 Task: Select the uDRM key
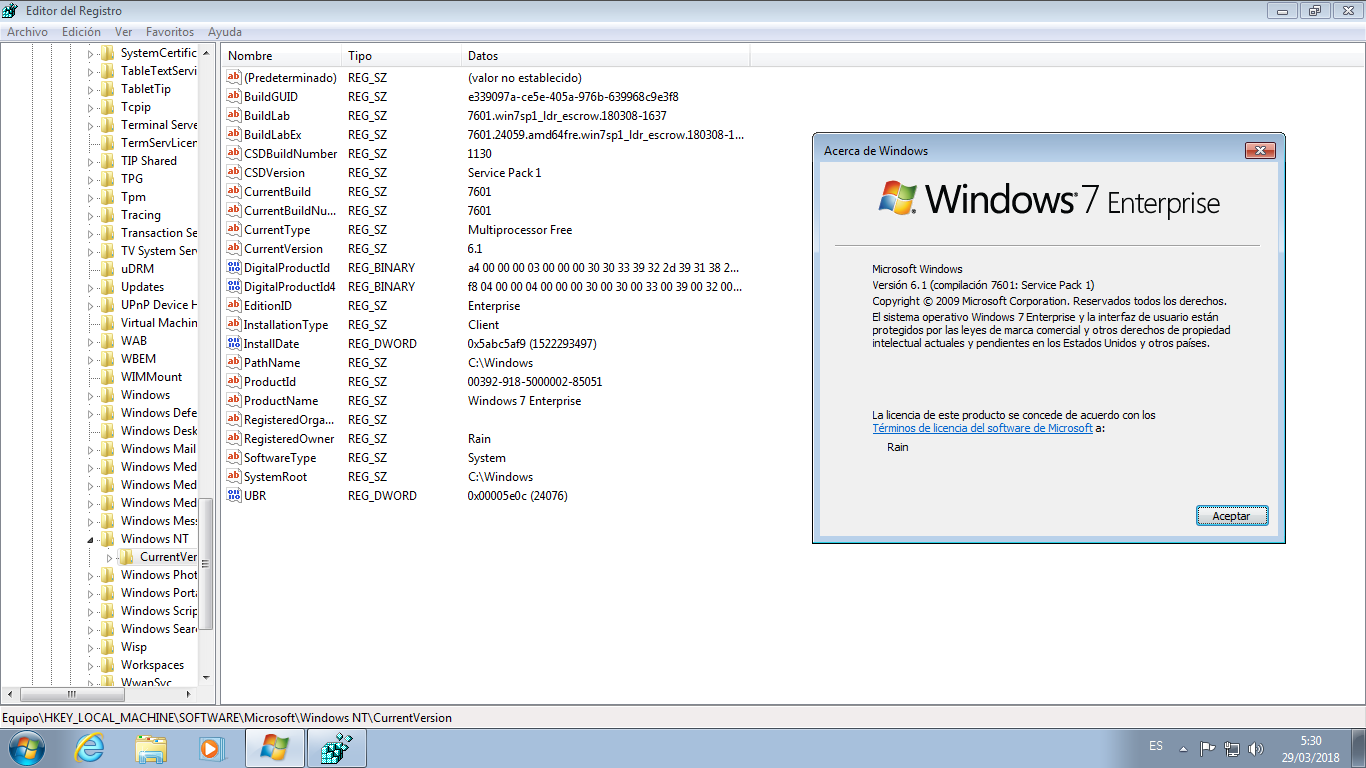coord(137,269)
